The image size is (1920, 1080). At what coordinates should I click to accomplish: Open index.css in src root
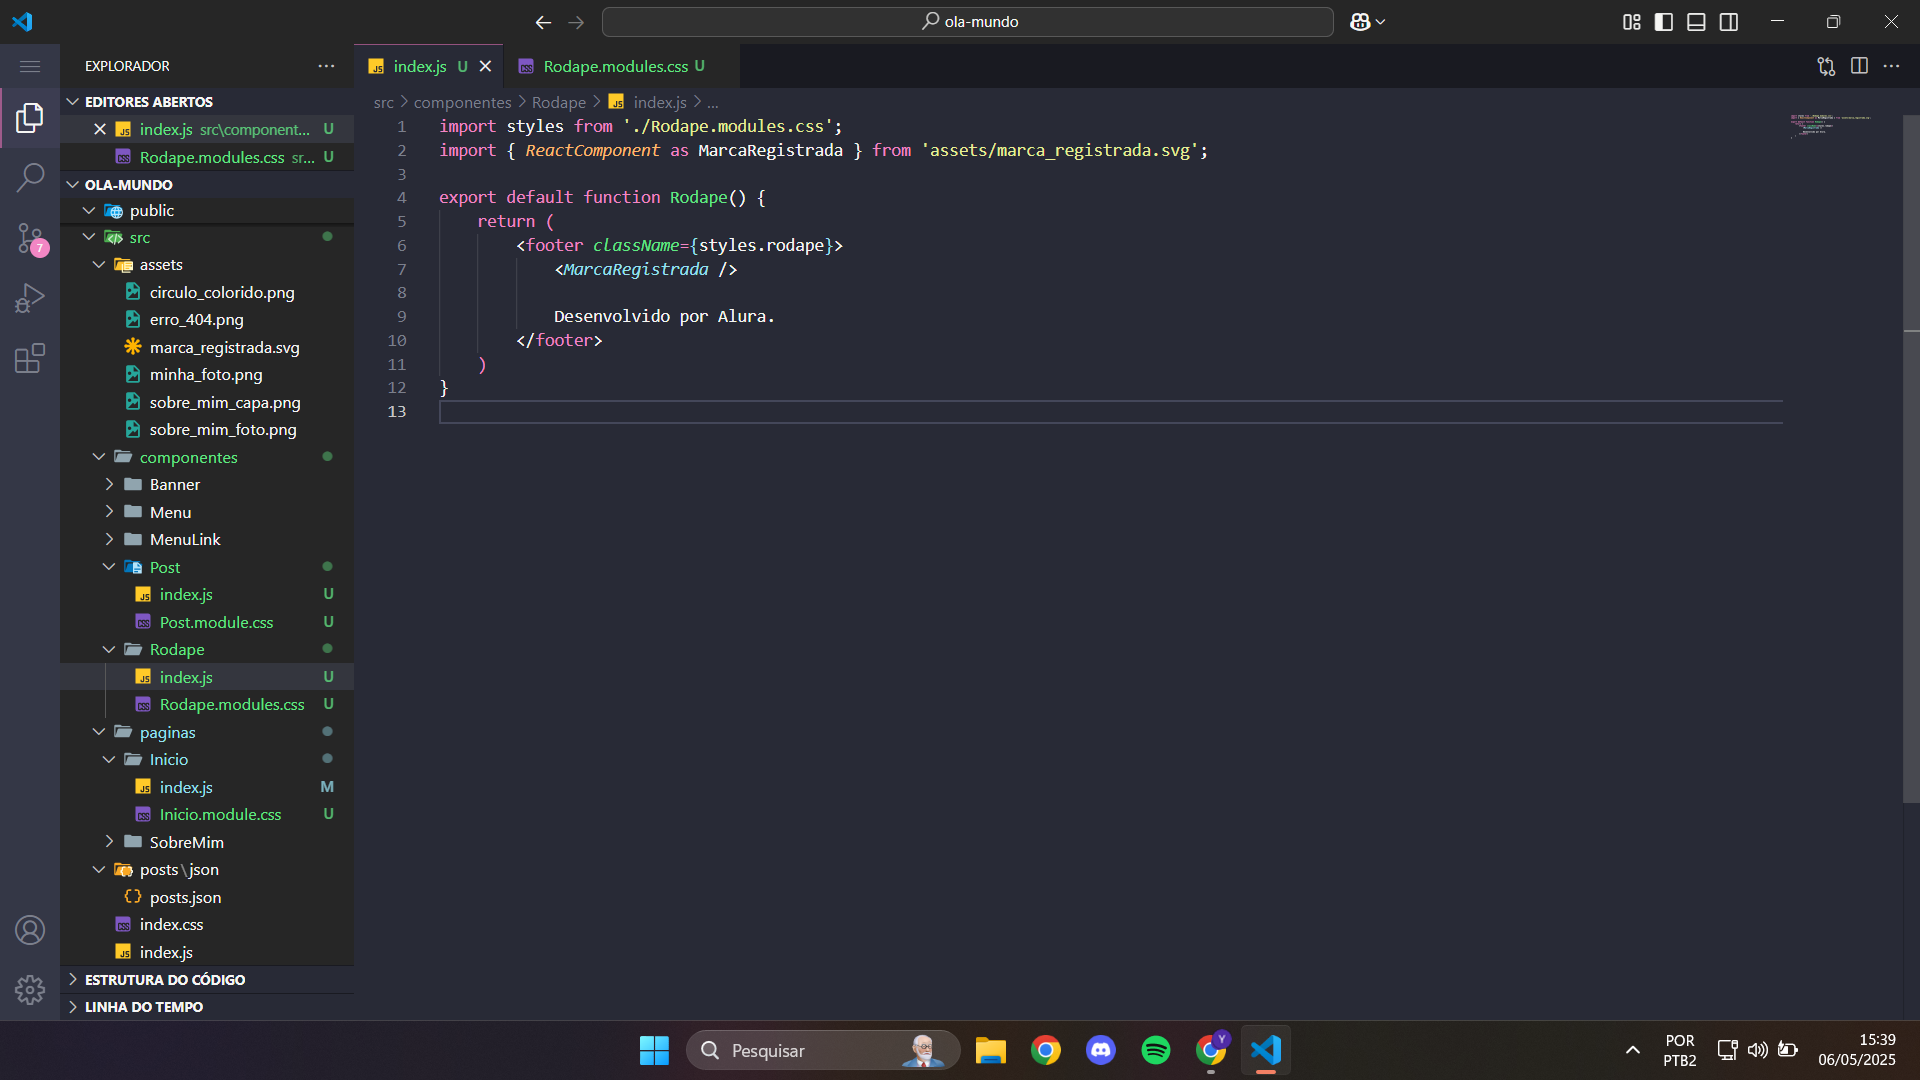click(207, 925)
